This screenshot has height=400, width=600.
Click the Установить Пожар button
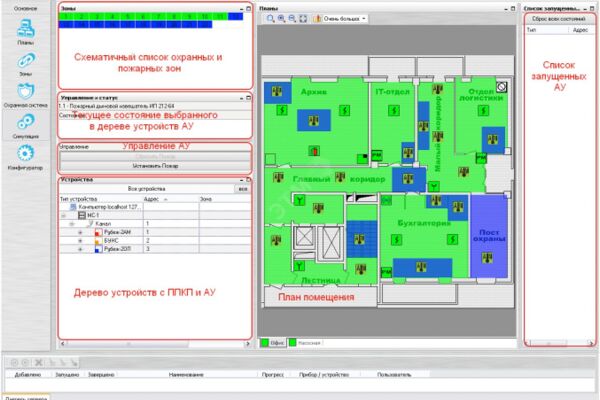click(x=155, y=166)
